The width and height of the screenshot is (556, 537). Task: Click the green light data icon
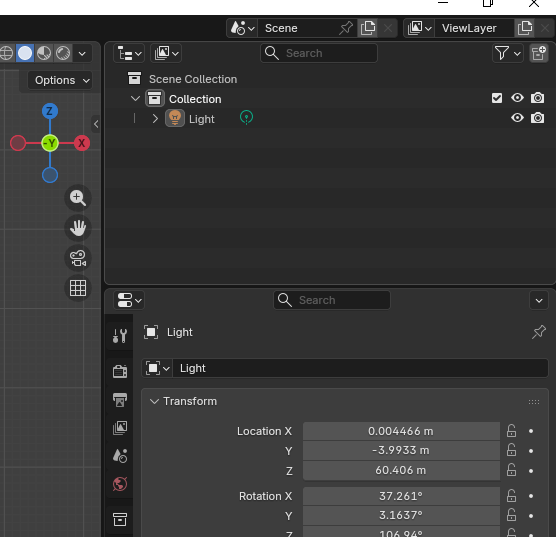click(246, 117)
